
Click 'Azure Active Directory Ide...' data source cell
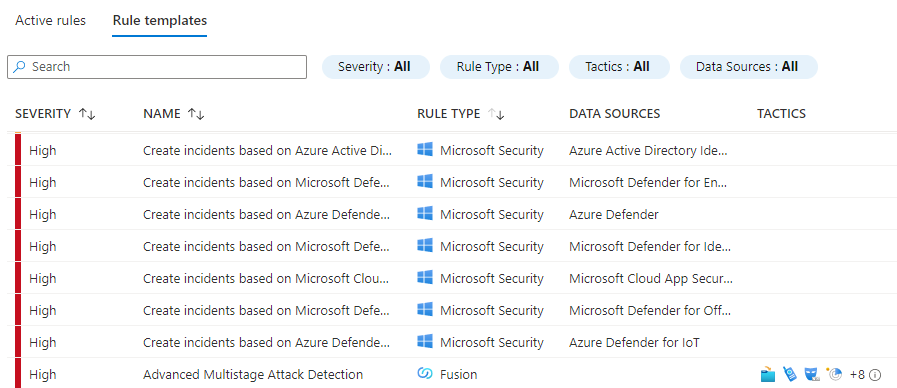coord(648,151)
